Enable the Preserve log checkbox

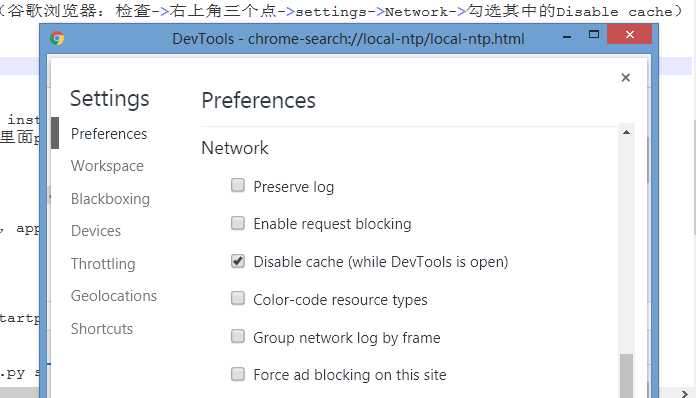(238, 185)
